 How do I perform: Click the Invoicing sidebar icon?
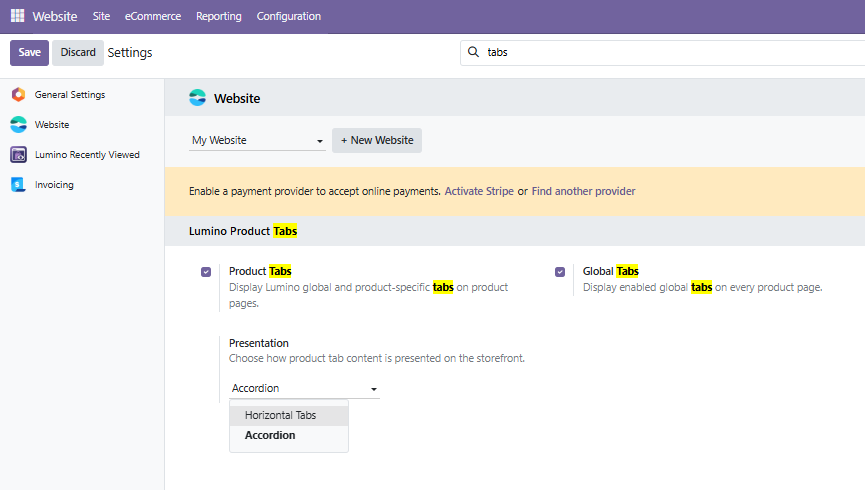coord(18,185)
